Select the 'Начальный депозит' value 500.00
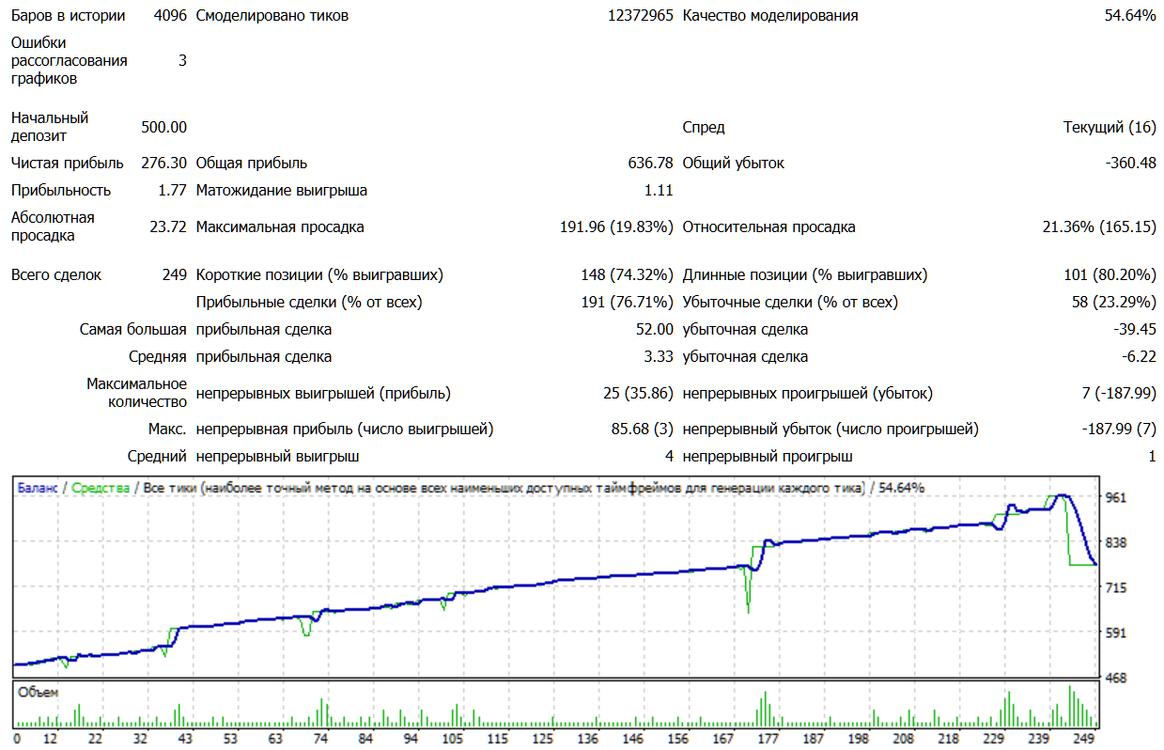Image resolution: width=1164 pixels, height=750 pixels. point(164,127)
